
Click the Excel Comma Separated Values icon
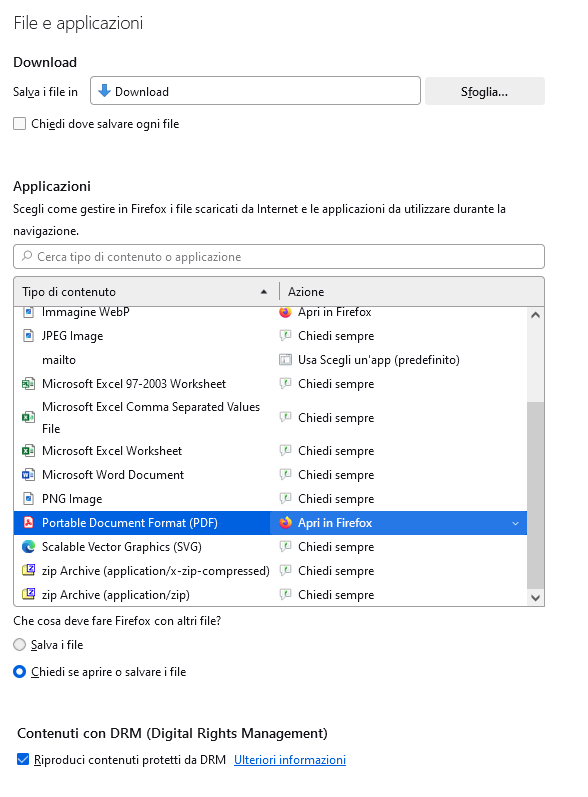coord(28,417)
